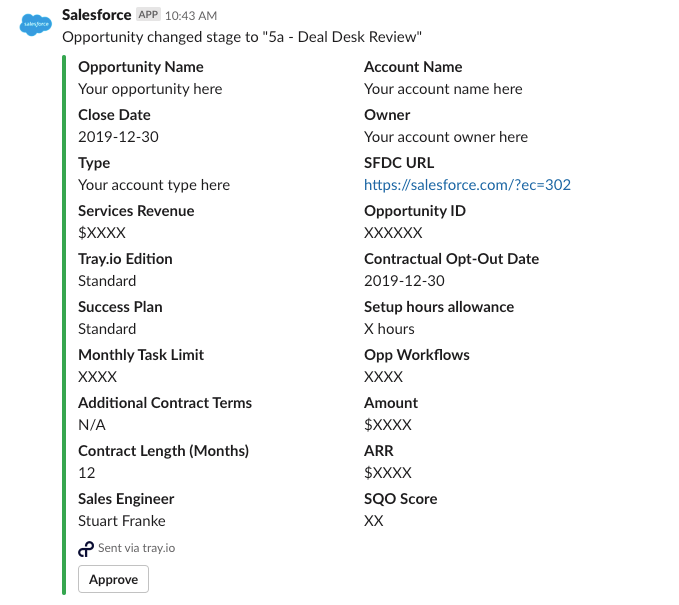Click the tray.io logo icon
The image size is (679, 605).
coord(86,549)
